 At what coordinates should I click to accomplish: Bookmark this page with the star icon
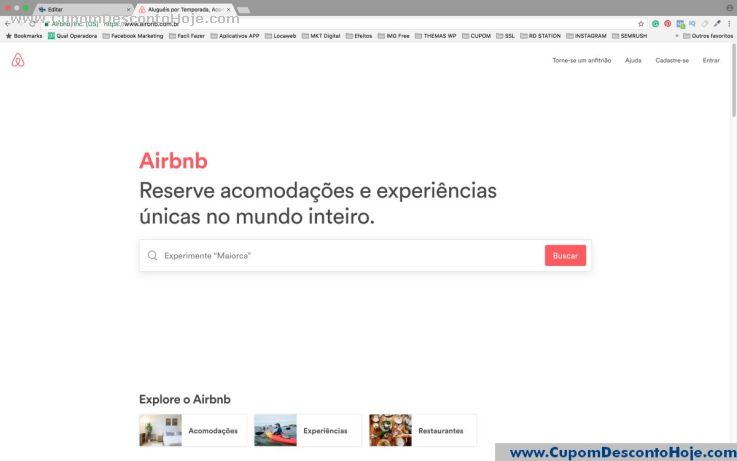pyautogui.click(x=641, y=23)
